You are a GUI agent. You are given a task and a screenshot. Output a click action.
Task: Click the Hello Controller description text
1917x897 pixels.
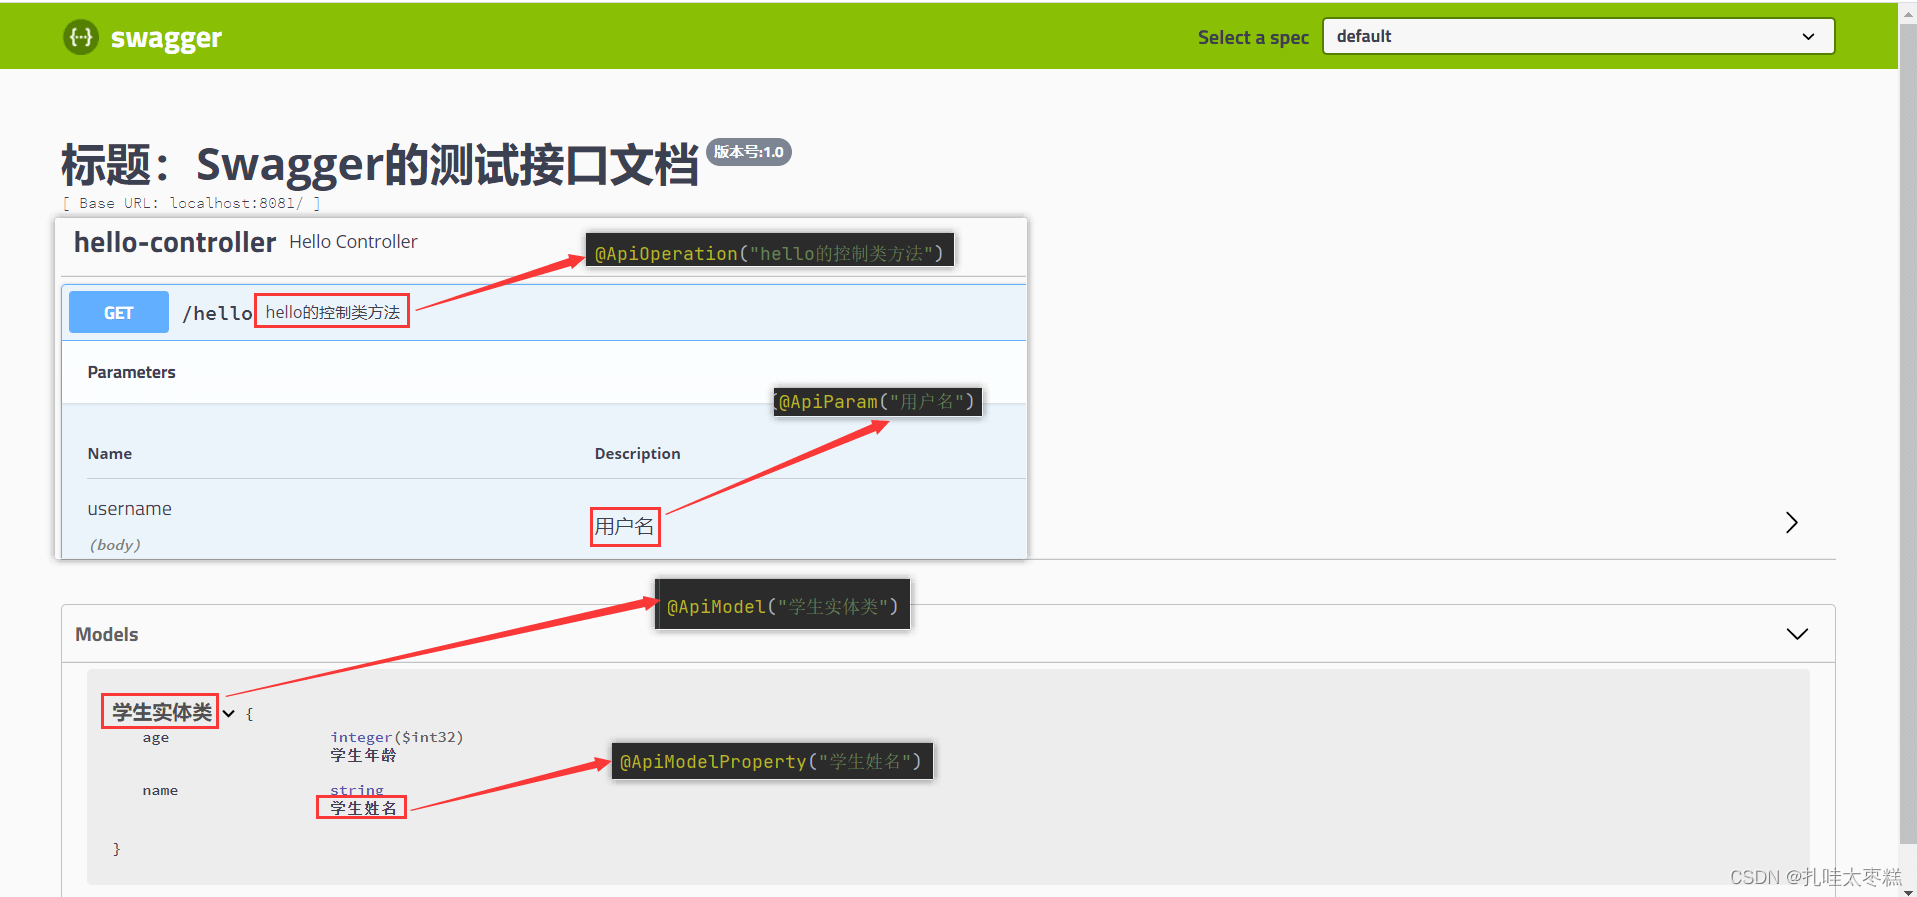point(353,242)
